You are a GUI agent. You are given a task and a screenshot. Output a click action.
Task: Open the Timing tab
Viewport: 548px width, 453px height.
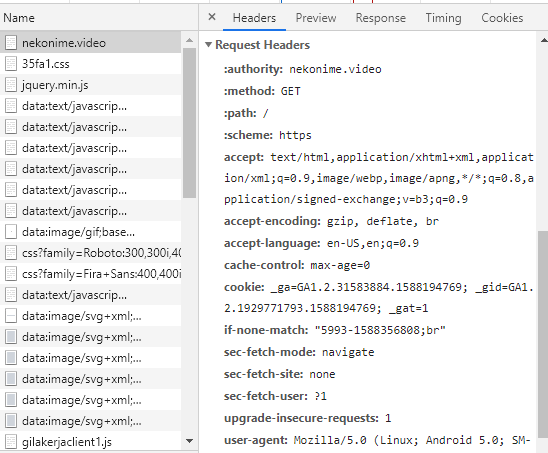(443, 18)
